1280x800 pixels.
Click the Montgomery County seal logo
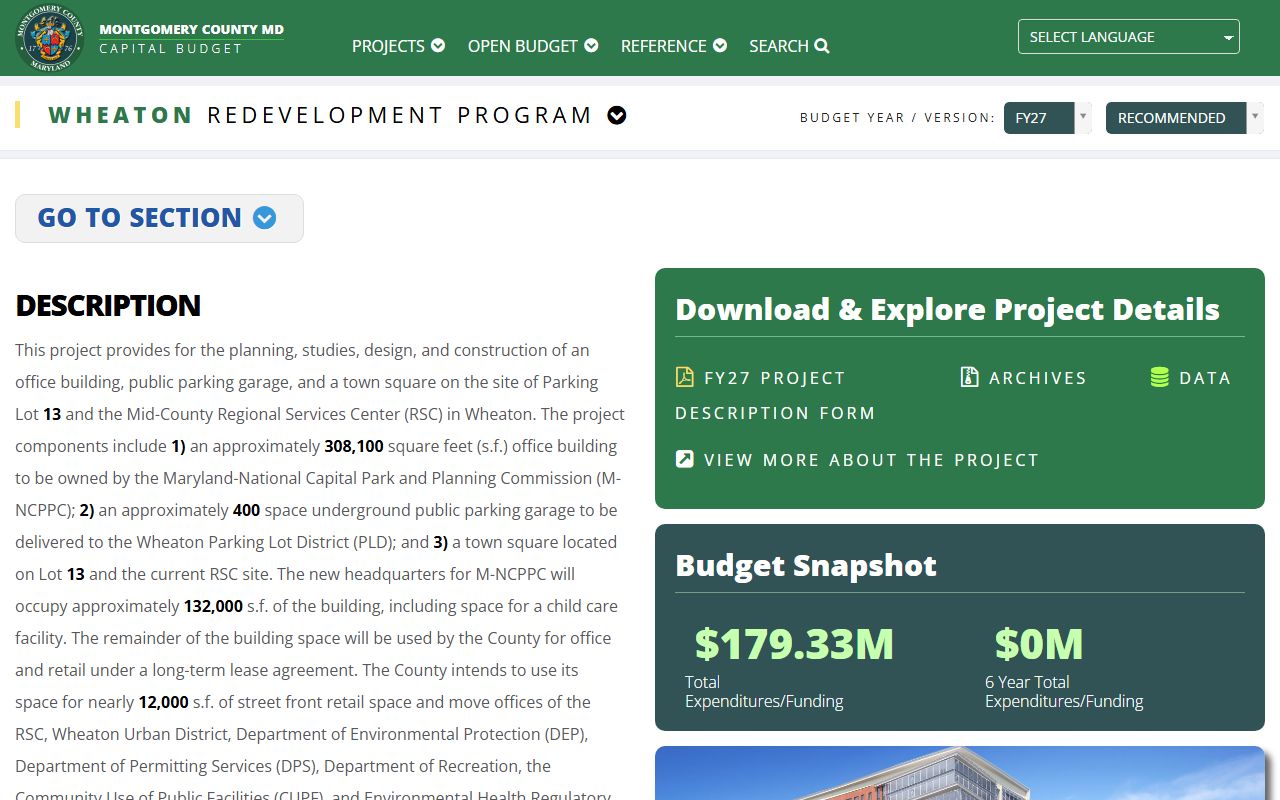(50, 37)
